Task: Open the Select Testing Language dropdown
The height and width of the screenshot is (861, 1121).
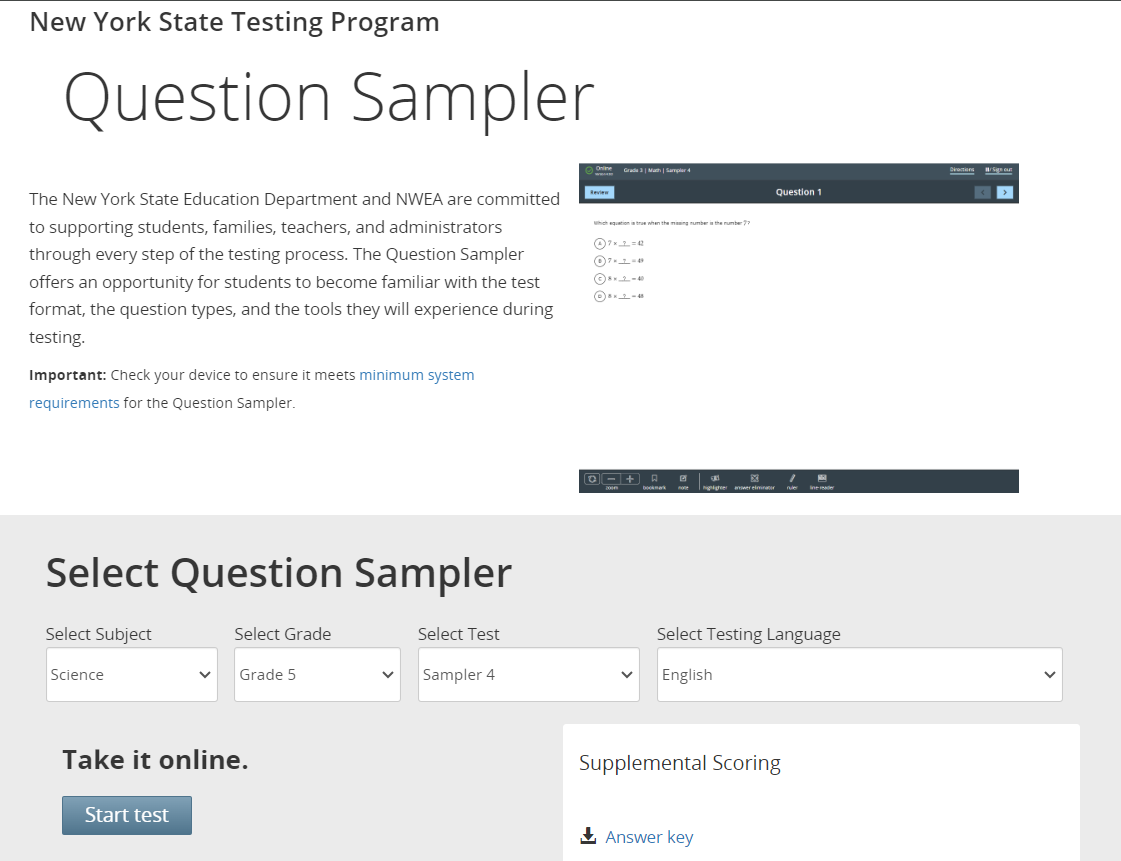Action: (x=859, y=674)
